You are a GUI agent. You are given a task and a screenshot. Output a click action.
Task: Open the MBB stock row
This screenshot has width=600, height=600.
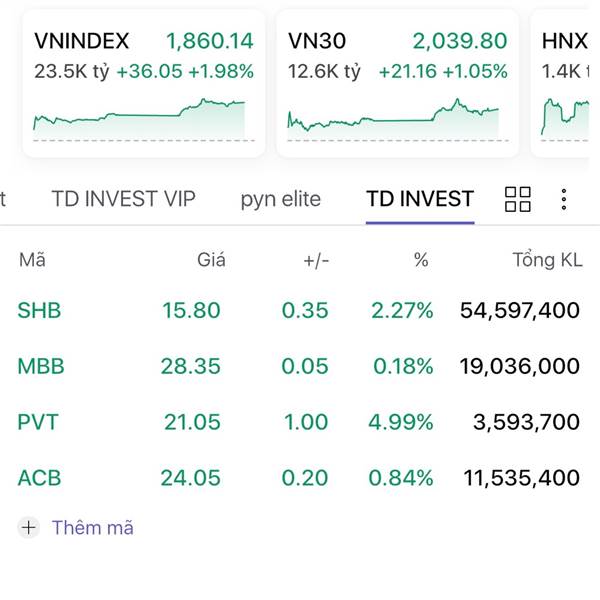[x=298, y=367]
